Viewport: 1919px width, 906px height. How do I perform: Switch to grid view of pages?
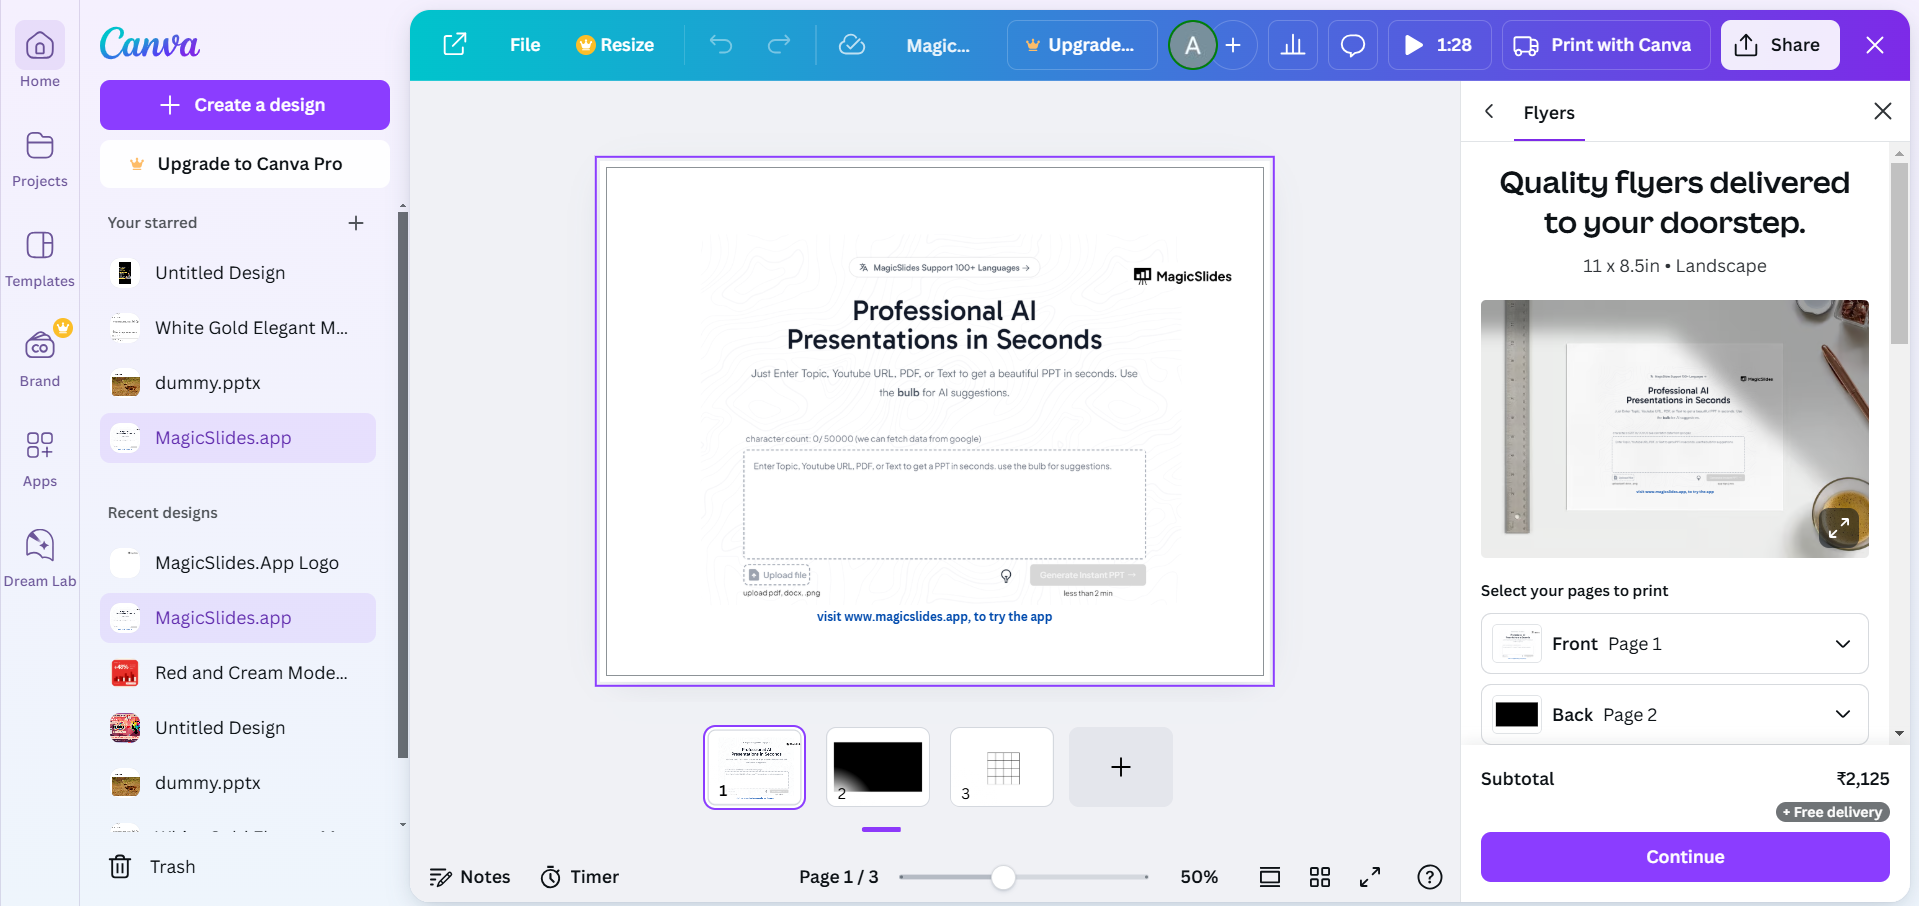(x=1319, y=877)
